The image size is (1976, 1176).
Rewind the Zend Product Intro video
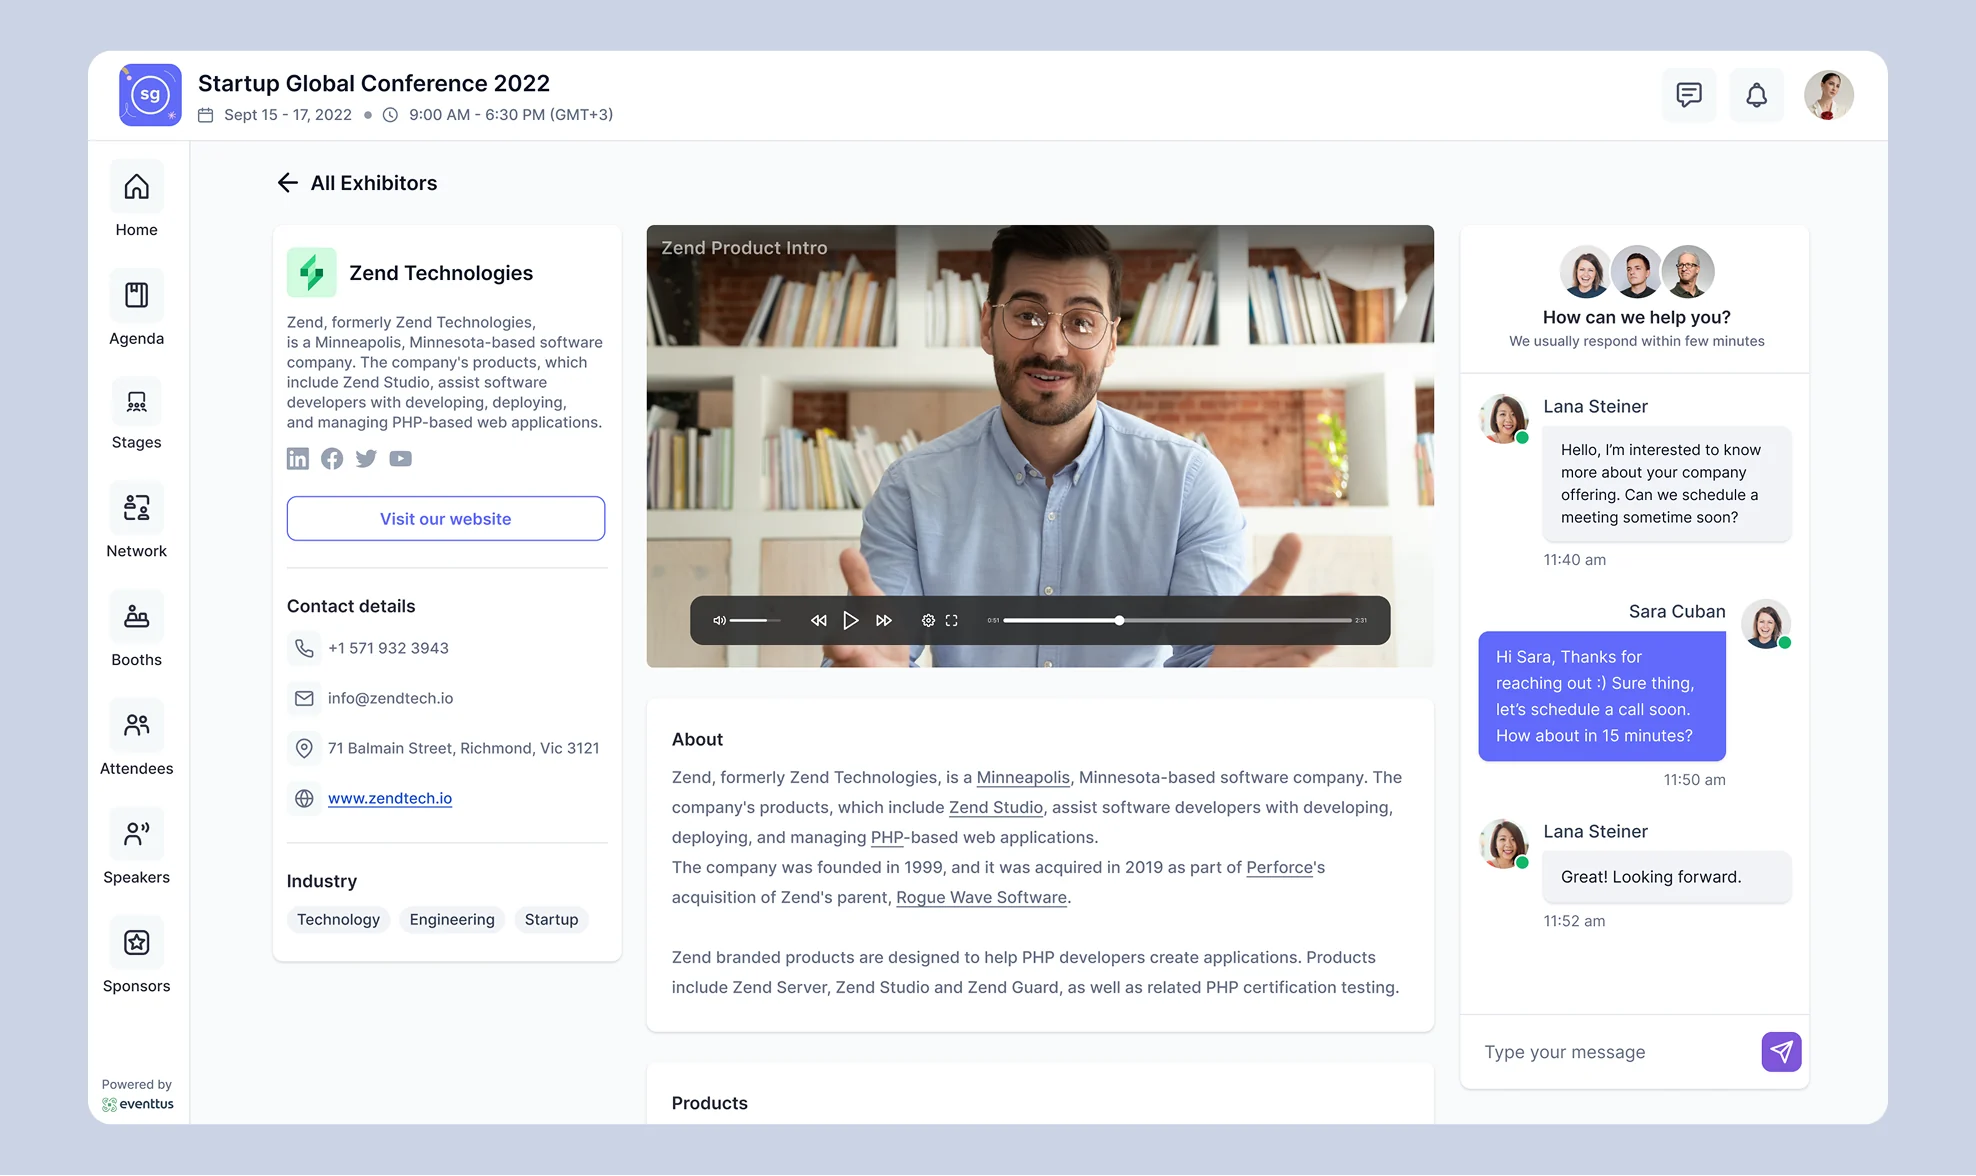[819, 620]
